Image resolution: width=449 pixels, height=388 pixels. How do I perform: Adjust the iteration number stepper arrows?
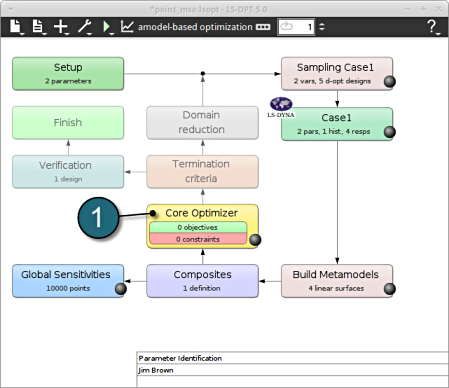322,27
